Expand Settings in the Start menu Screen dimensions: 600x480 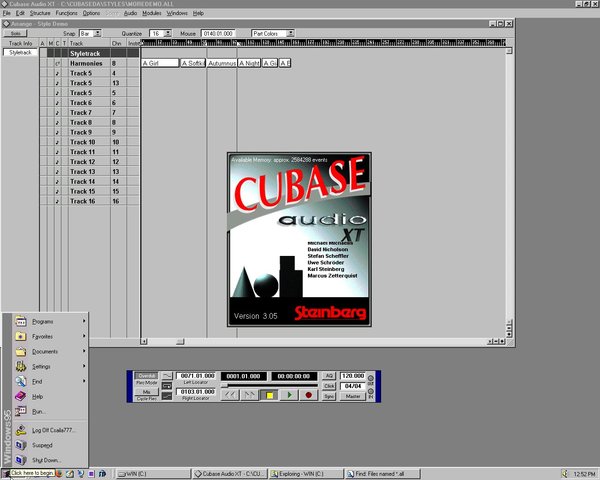coord(50,366)
